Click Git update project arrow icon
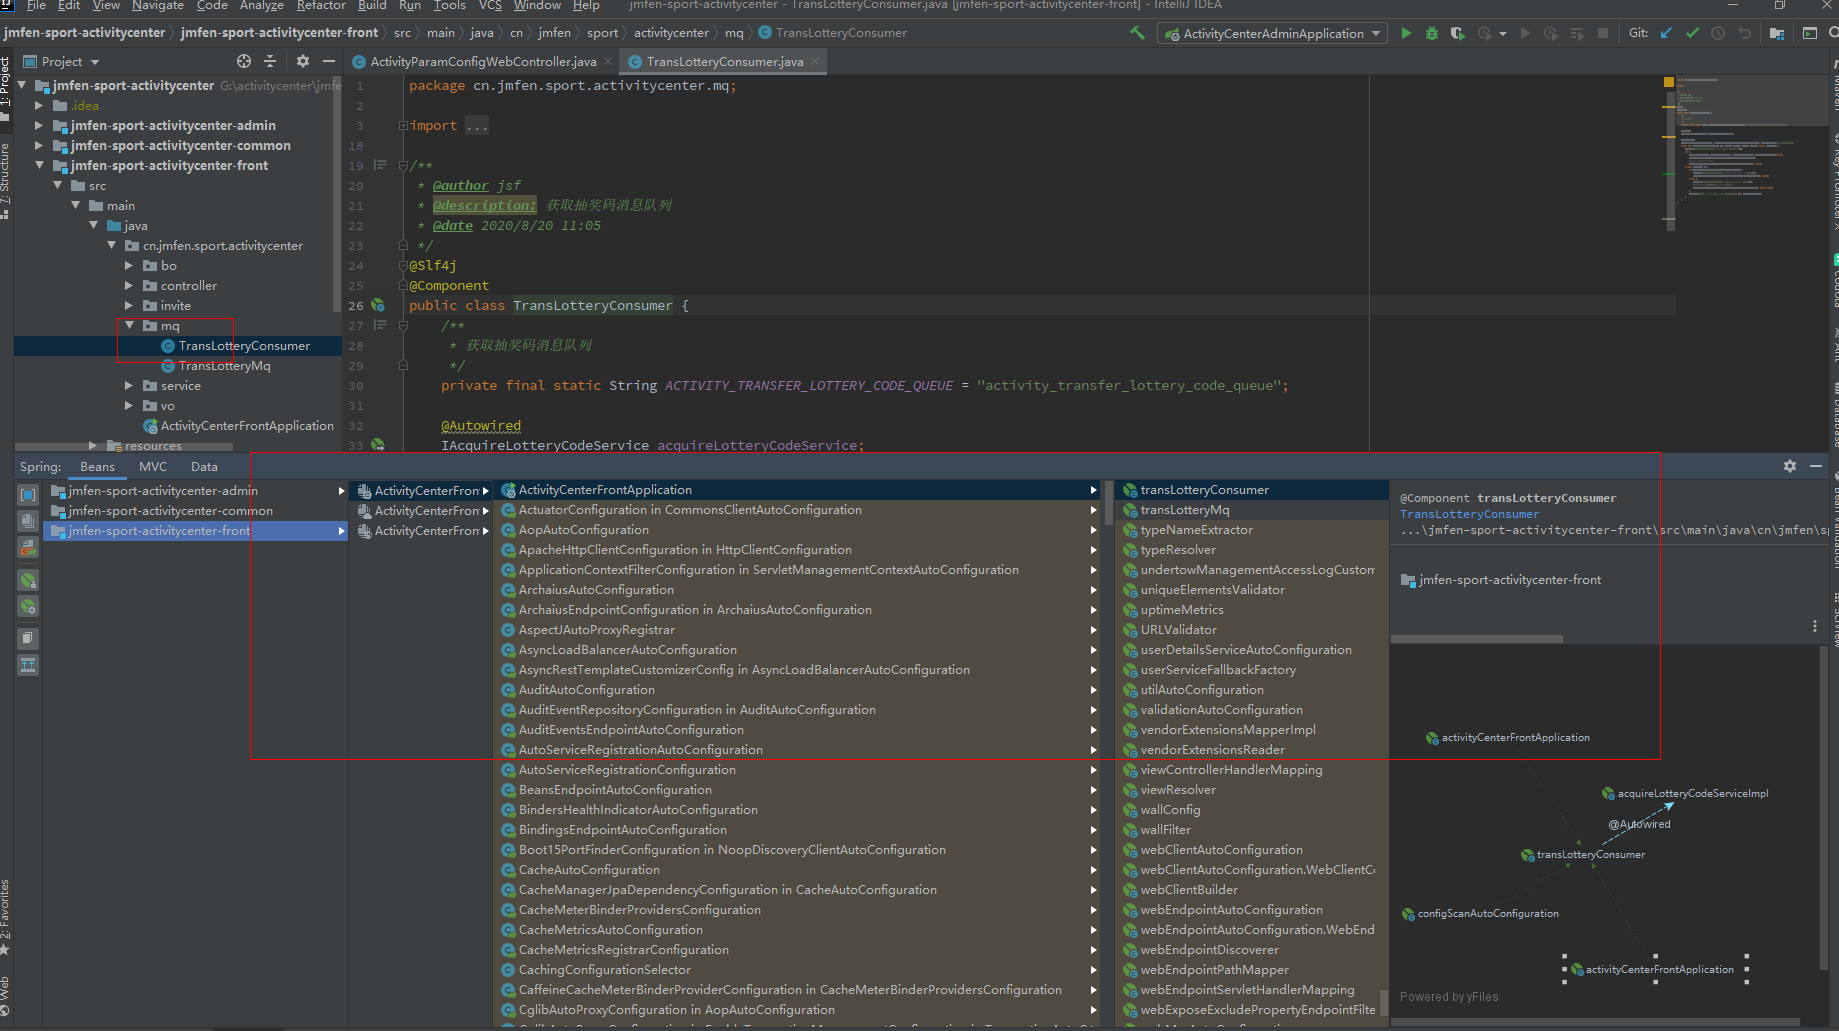Image resolution: width=1839 pixels, height=1031 pixels. tap(1666, 33)
